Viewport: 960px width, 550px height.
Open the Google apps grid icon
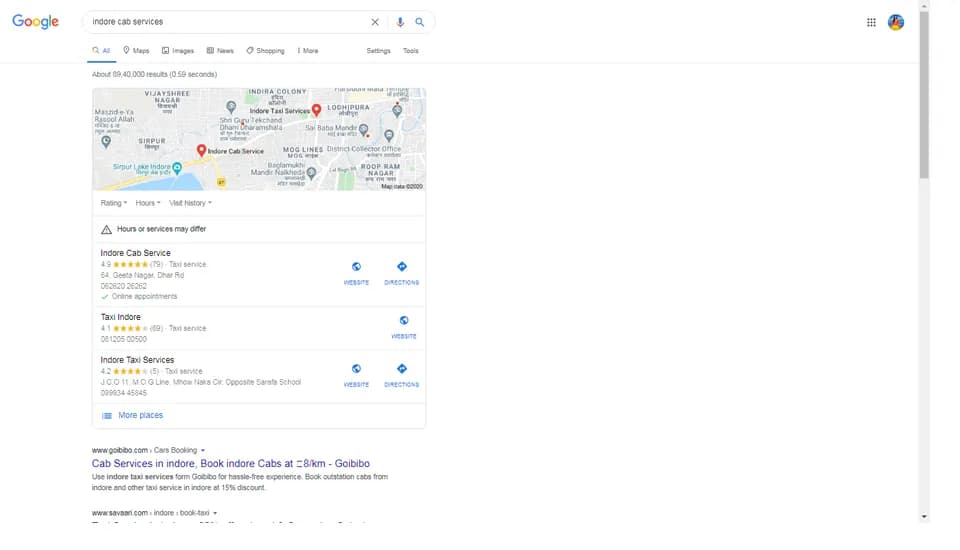click(x=871, y=22)
